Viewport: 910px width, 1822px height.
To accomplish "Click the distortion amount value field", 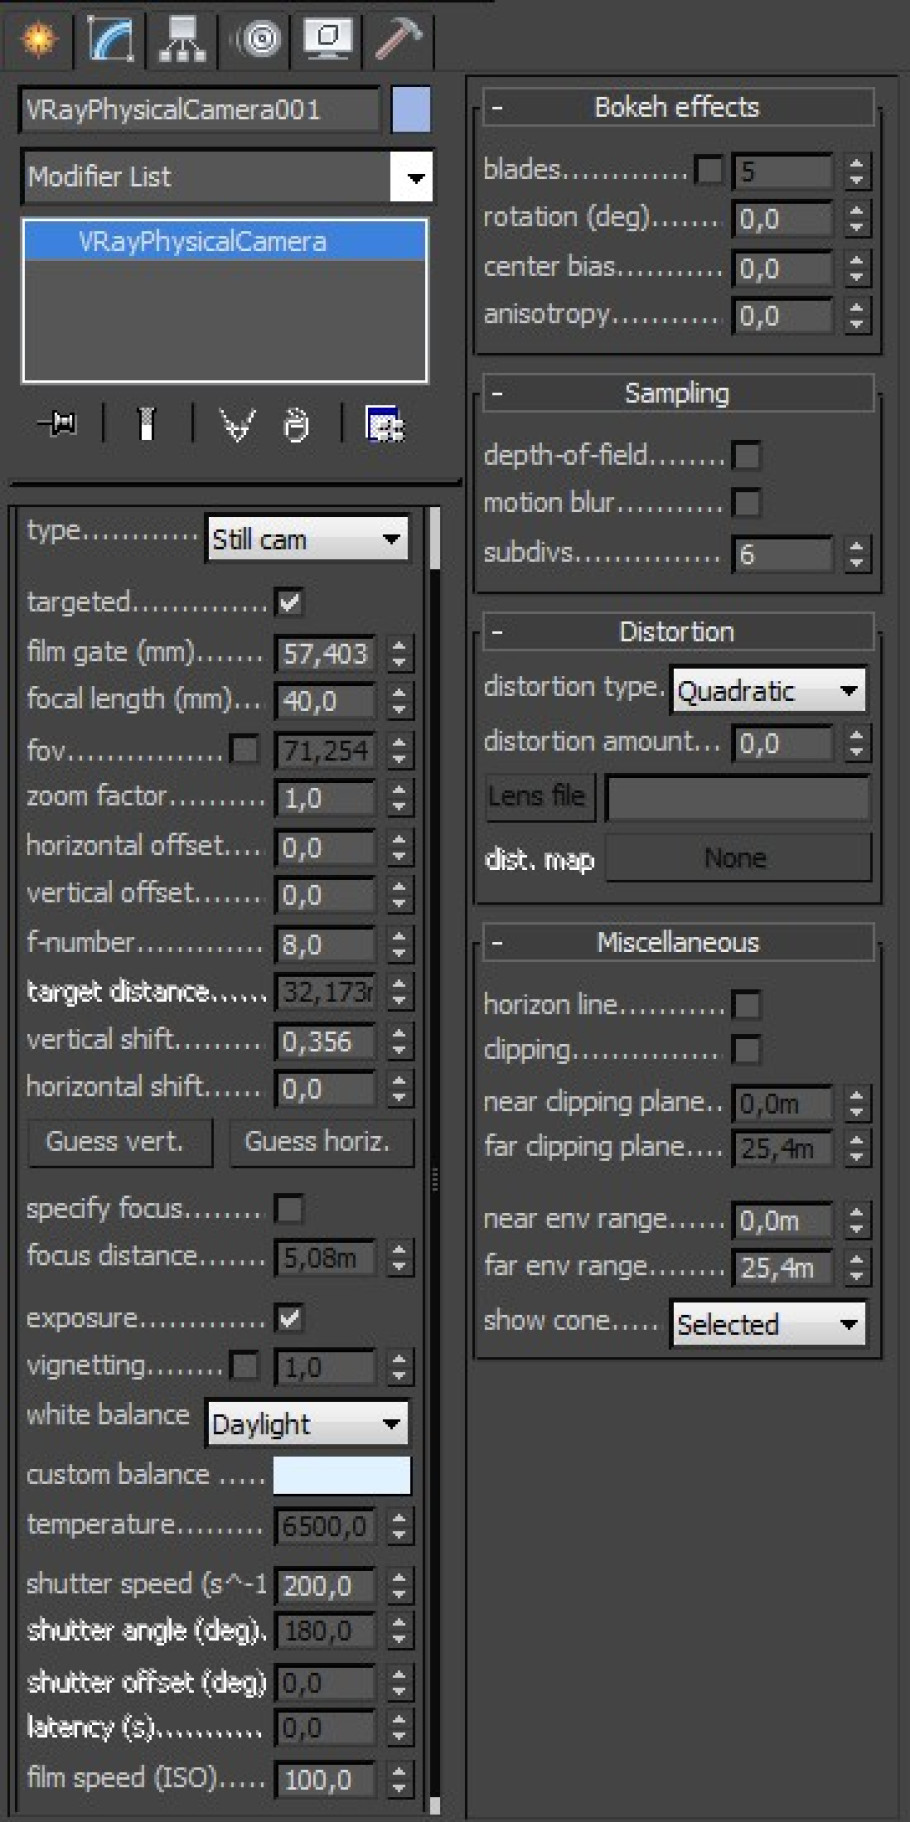I will tap(784, 743).
